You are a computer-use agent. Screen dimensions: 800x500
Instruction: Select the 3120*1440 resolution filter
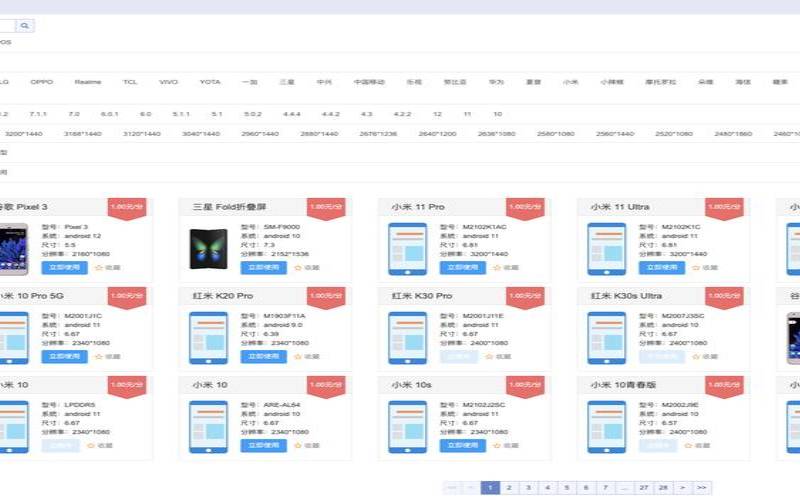(142, 134)
